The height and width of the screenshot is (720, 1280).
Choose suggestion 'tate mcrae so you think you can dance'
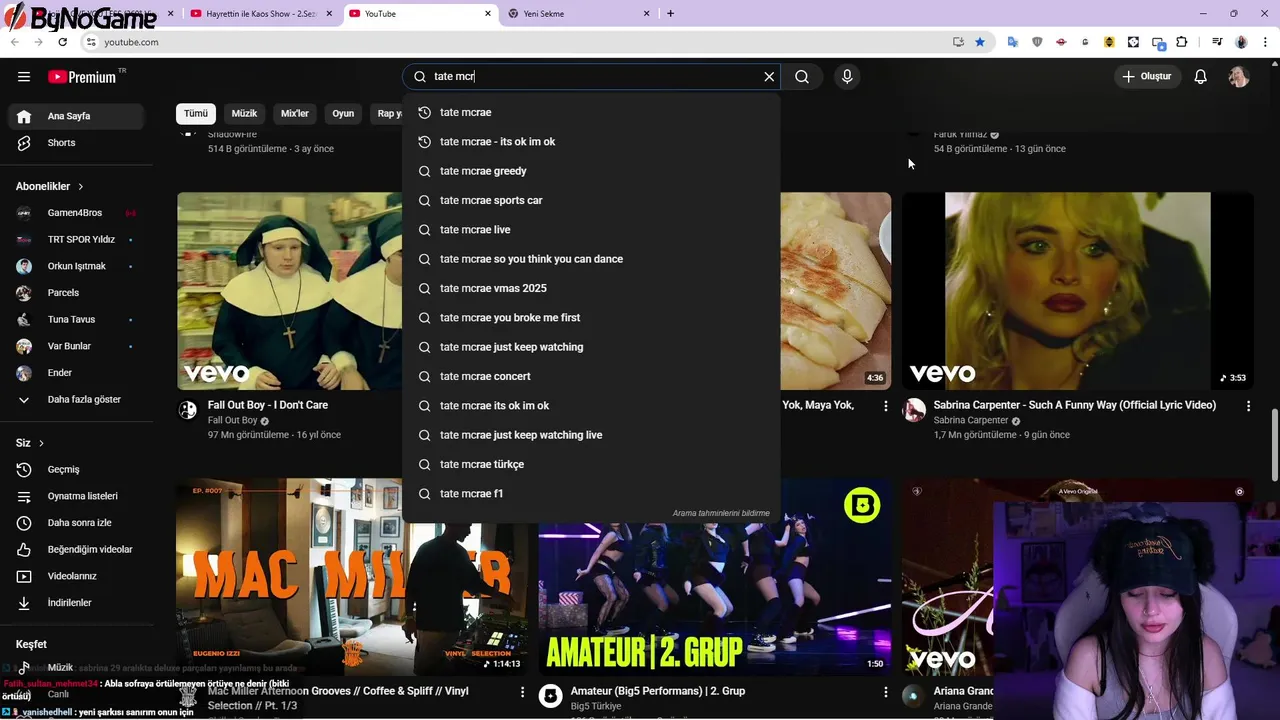click(591, 259)
